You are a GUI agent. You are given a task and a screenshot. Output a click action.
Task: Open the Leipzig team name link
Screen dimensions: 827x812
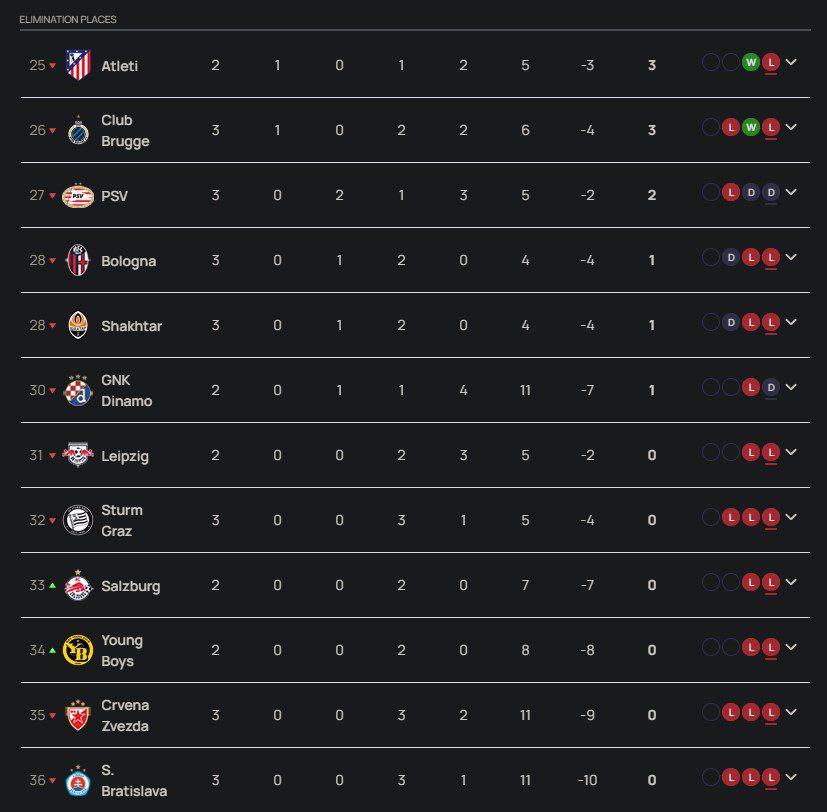pyautogui.click(x=127, y=456)
